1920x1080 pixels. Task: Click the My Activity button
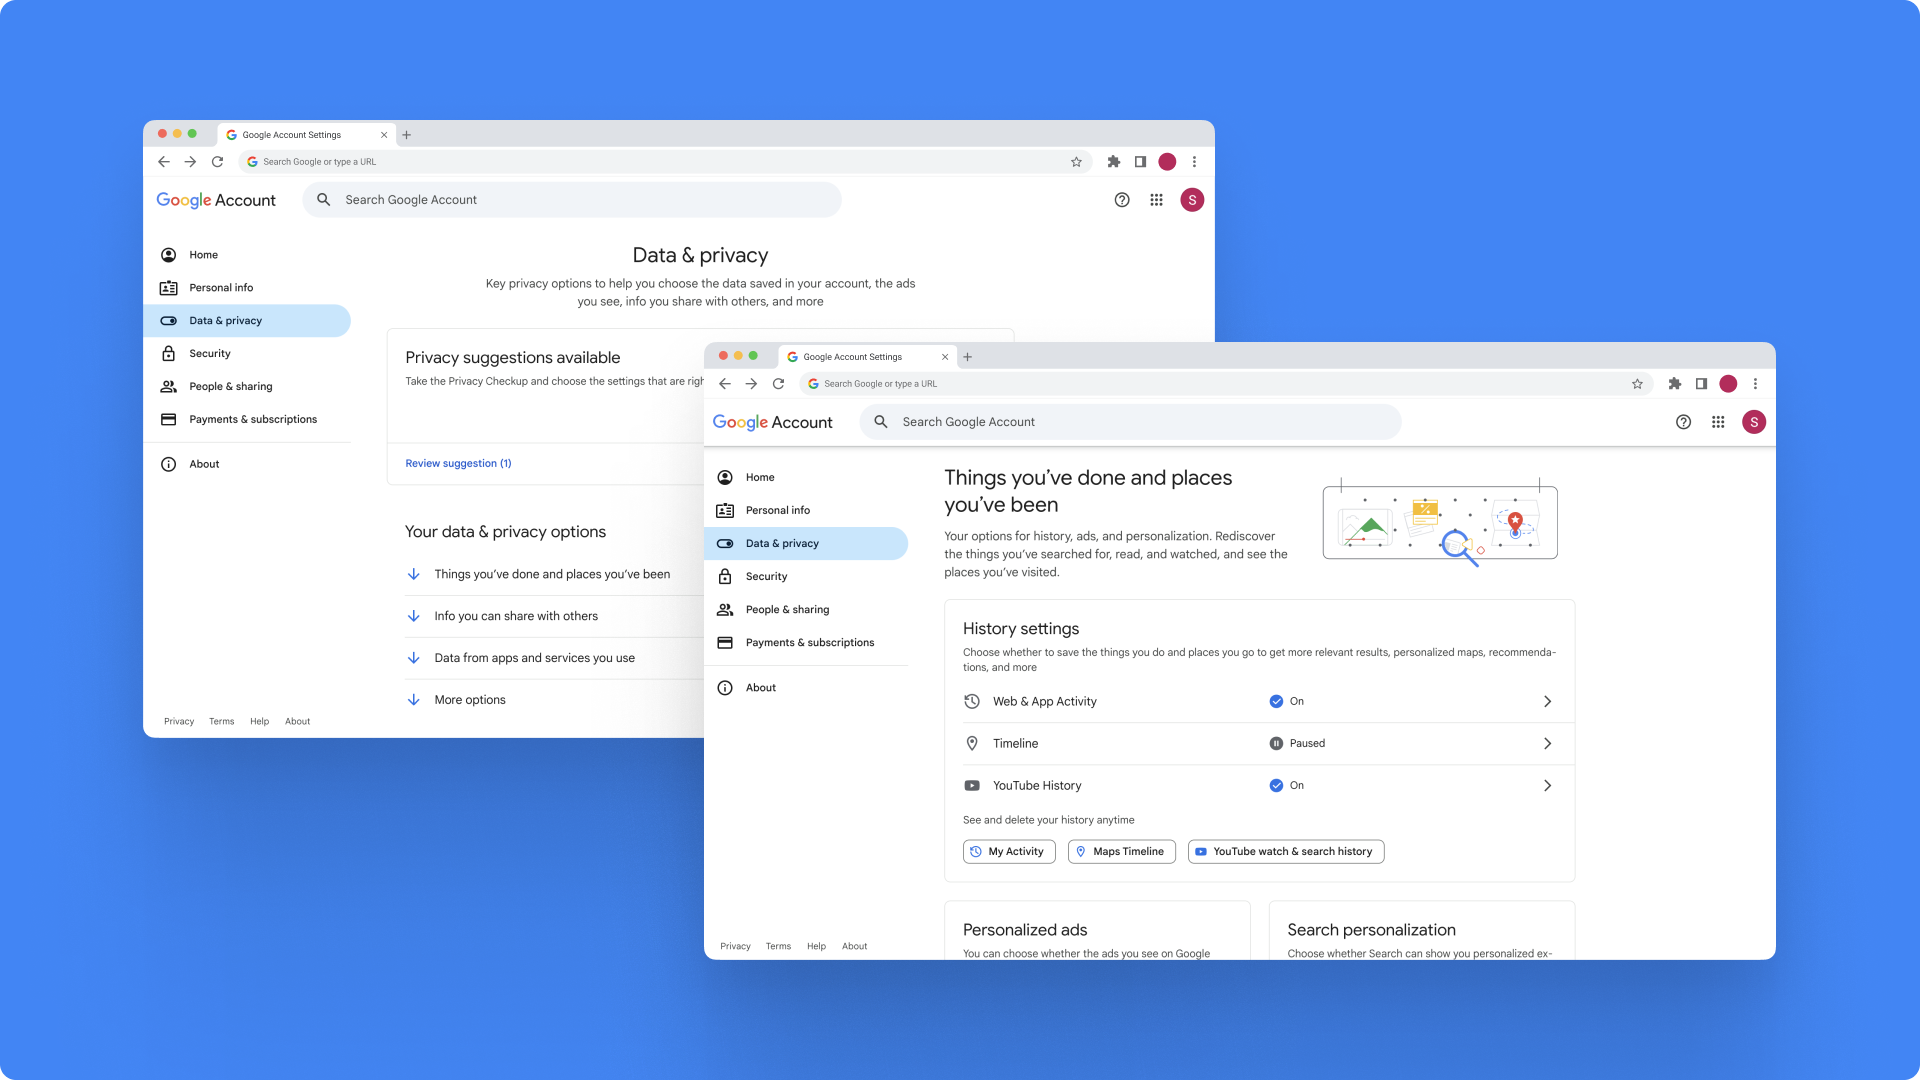1008,852
